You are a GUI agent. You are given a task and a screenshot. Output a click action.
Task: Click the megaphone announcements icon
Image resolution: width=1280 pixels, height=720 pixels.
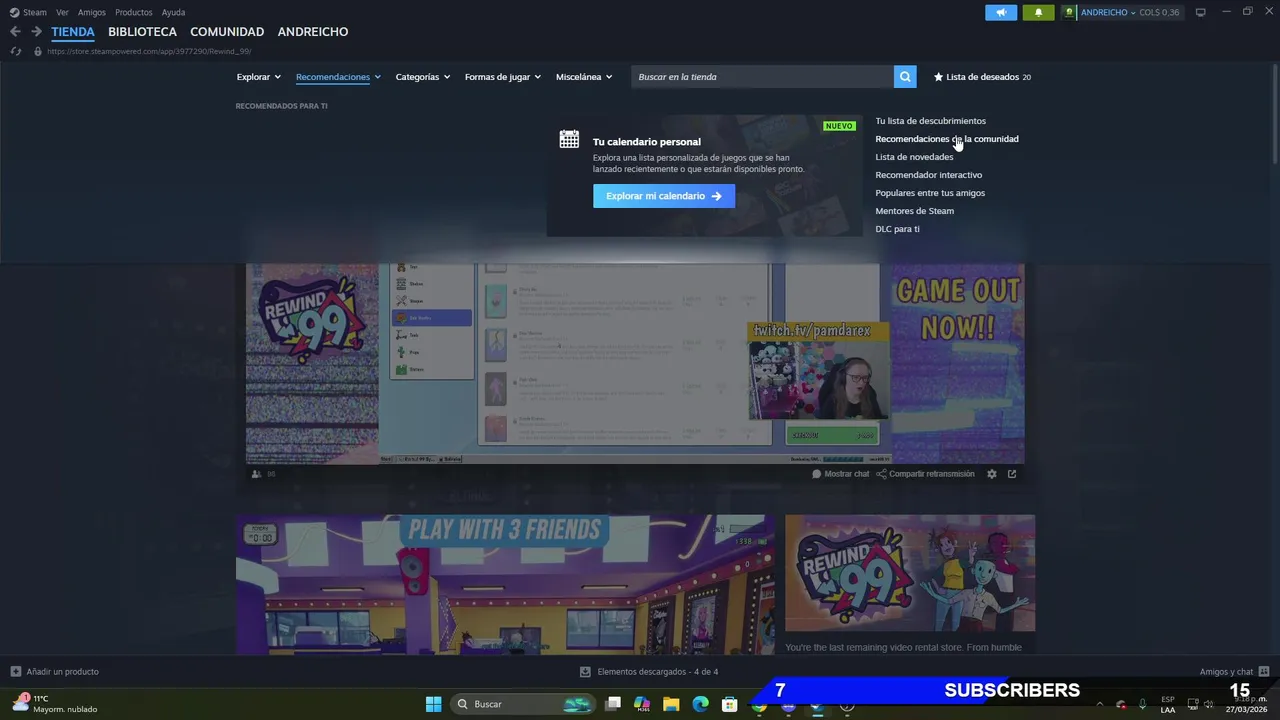pyautogui.click(x=1001, y=12)
